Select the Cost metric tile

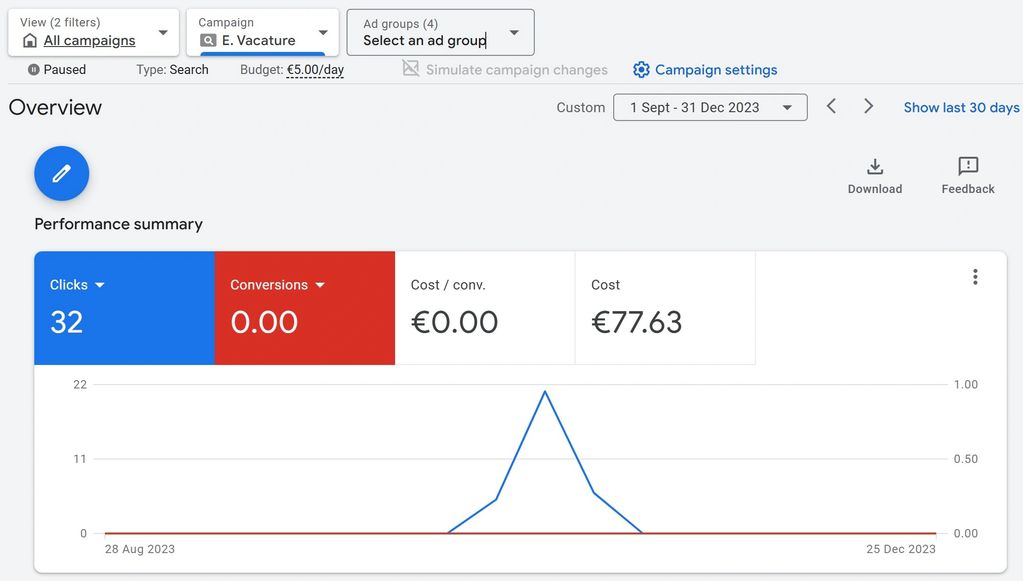[665, 308]
